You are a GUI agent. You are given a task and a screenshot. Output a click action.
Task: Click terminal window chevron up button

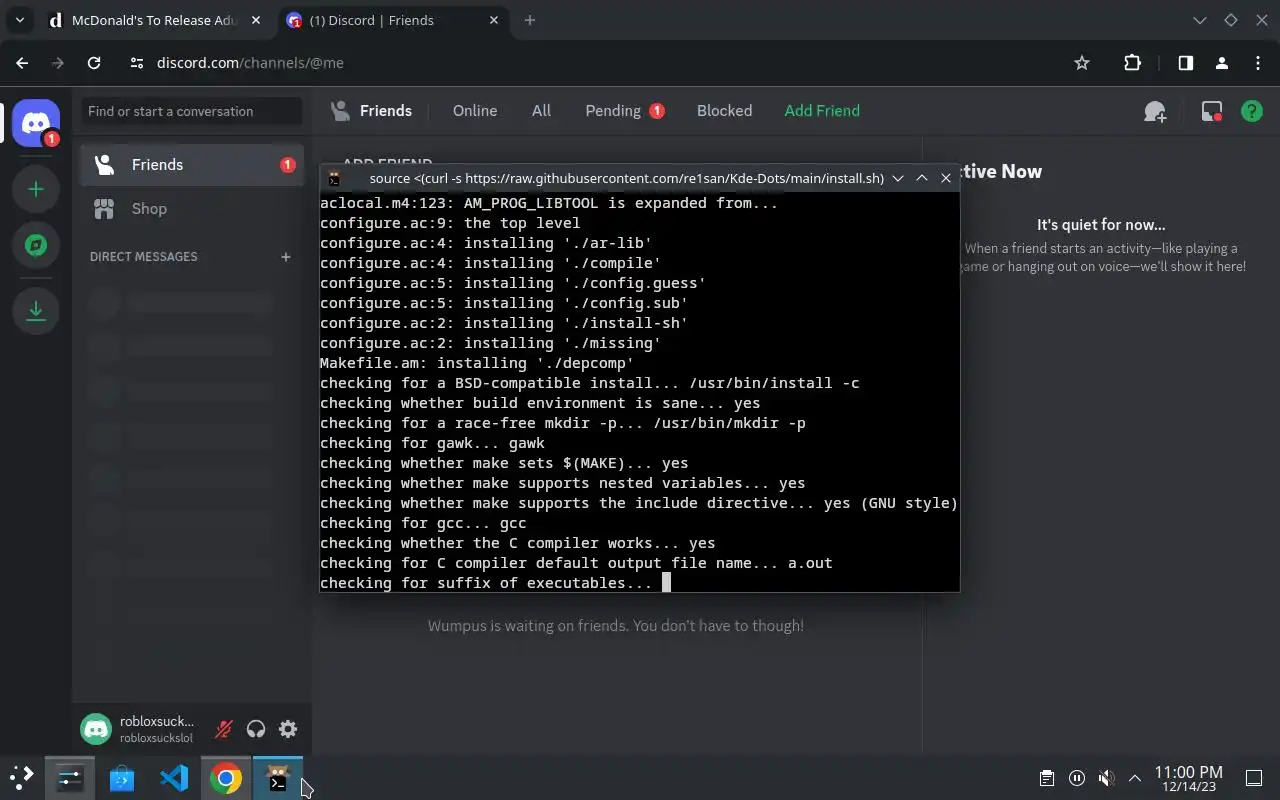click(x=922, y=178)
